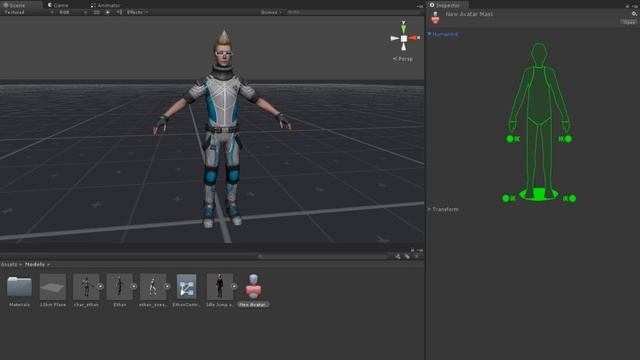Open the Effects dropdown in Scene toolbar
This screenshot has height=360, width=640.
coord(137,12)
